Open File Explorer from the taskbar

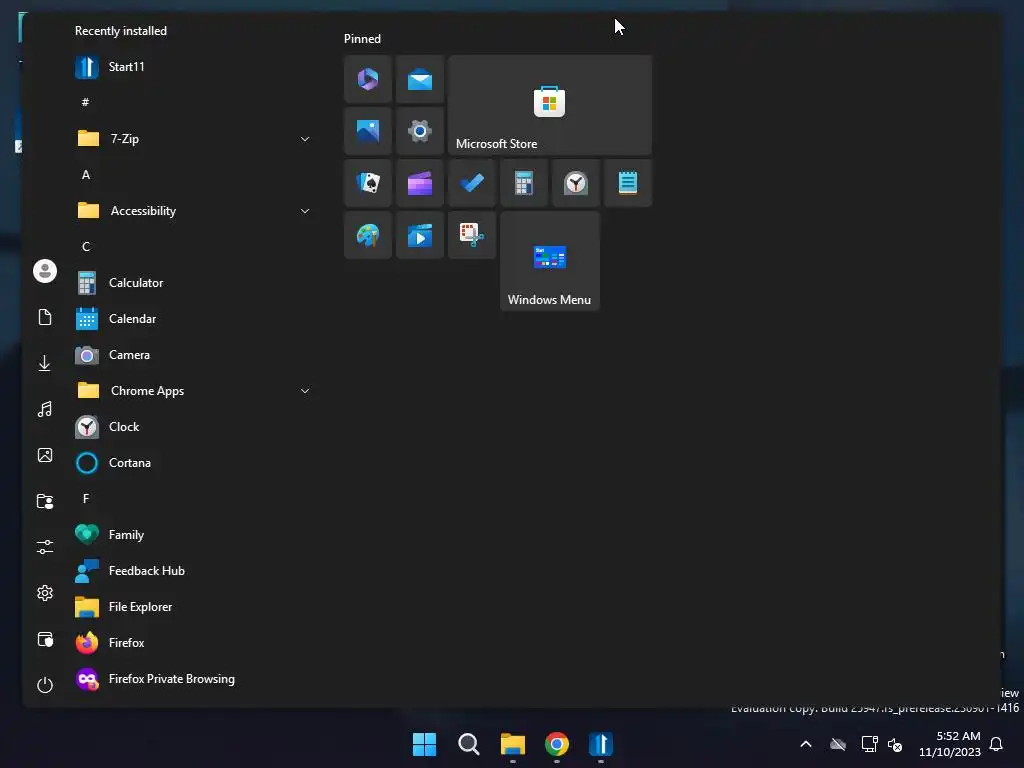pyautogui.click(x=513, y=744)
